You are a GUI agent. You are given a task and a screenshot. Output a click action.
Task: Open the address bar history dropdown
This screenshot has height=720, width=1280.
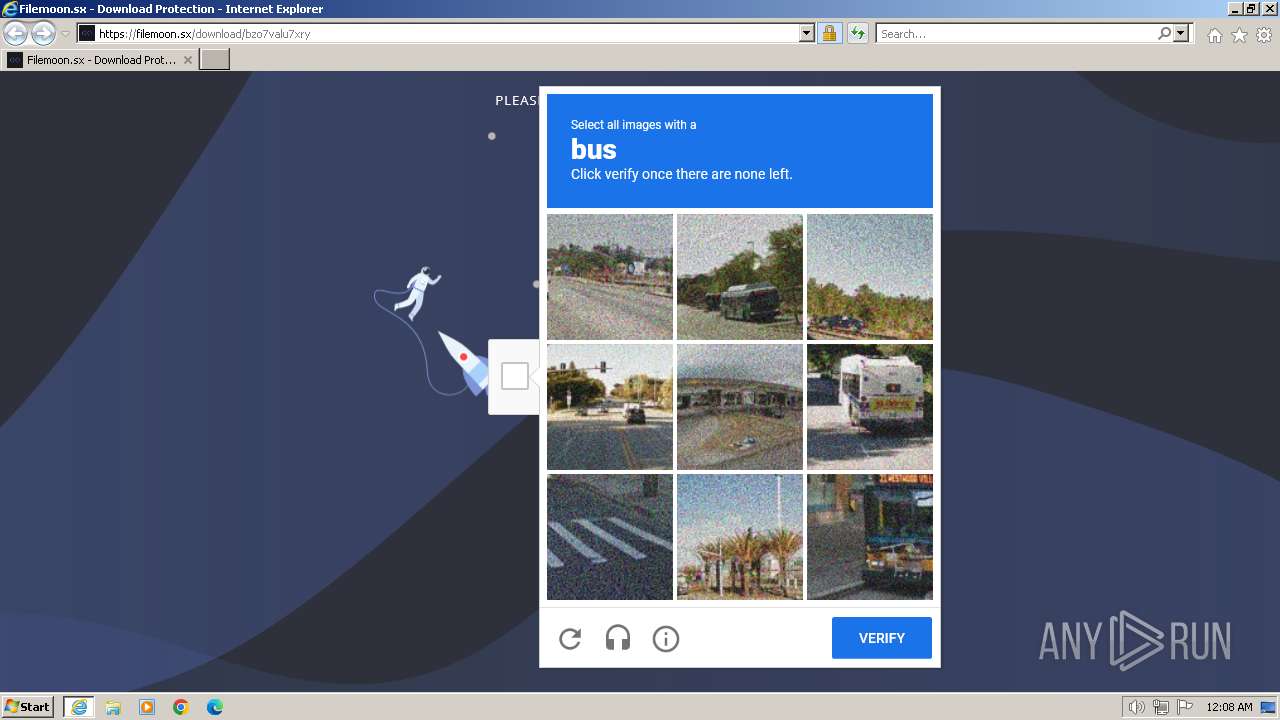pyautogui.click(x=807, y=33)
